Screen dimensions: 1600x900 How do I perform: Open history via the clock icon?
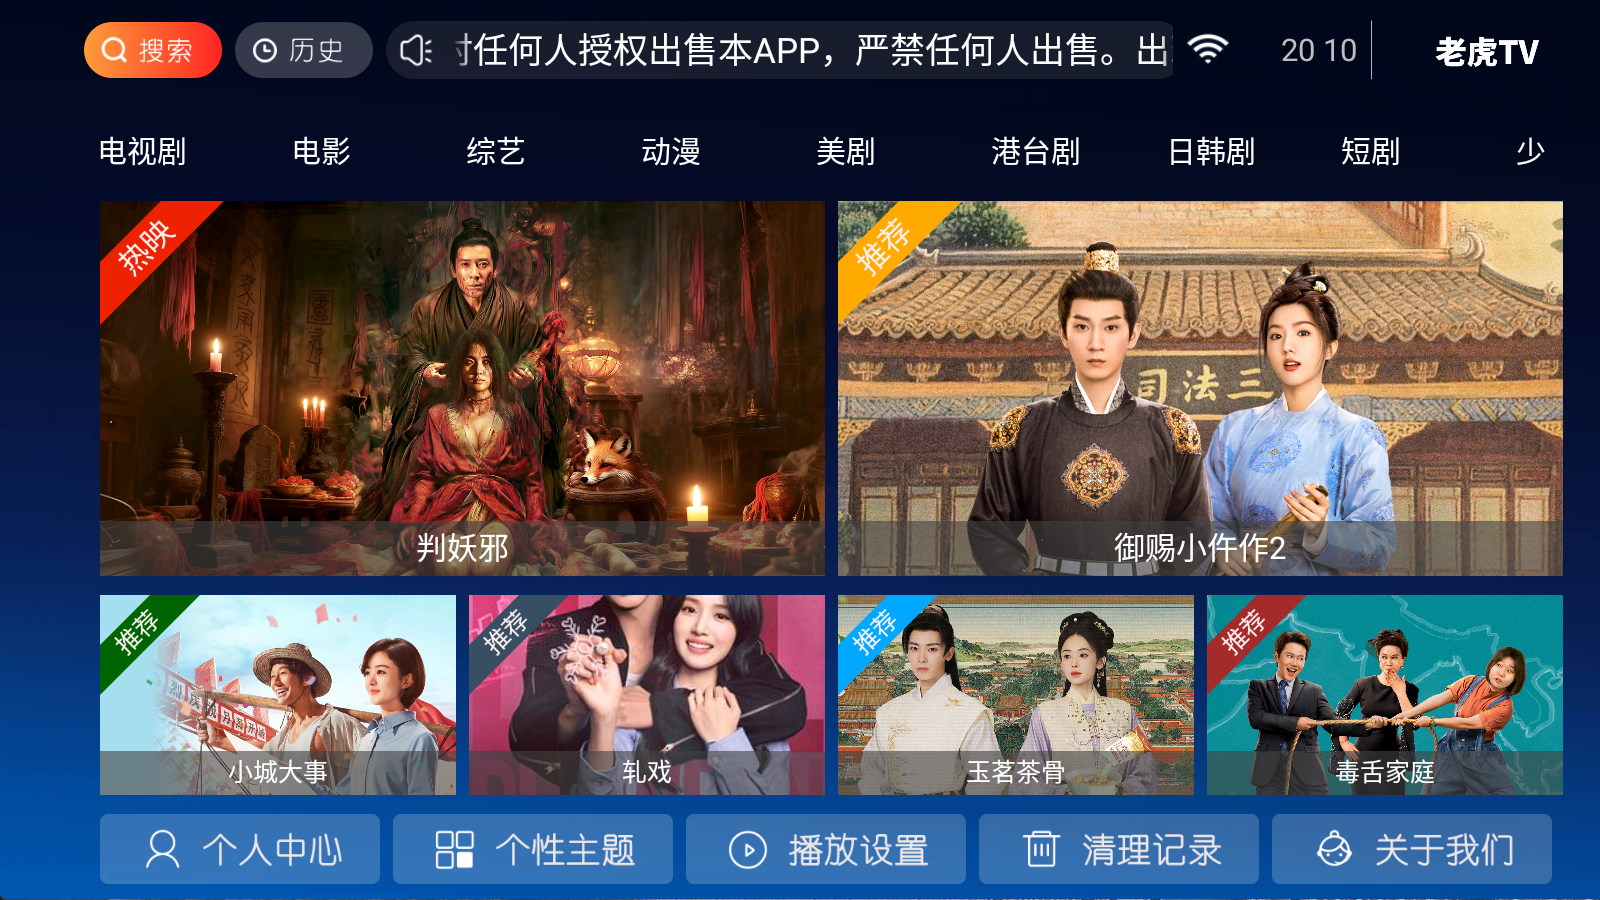tap(265, 50)
